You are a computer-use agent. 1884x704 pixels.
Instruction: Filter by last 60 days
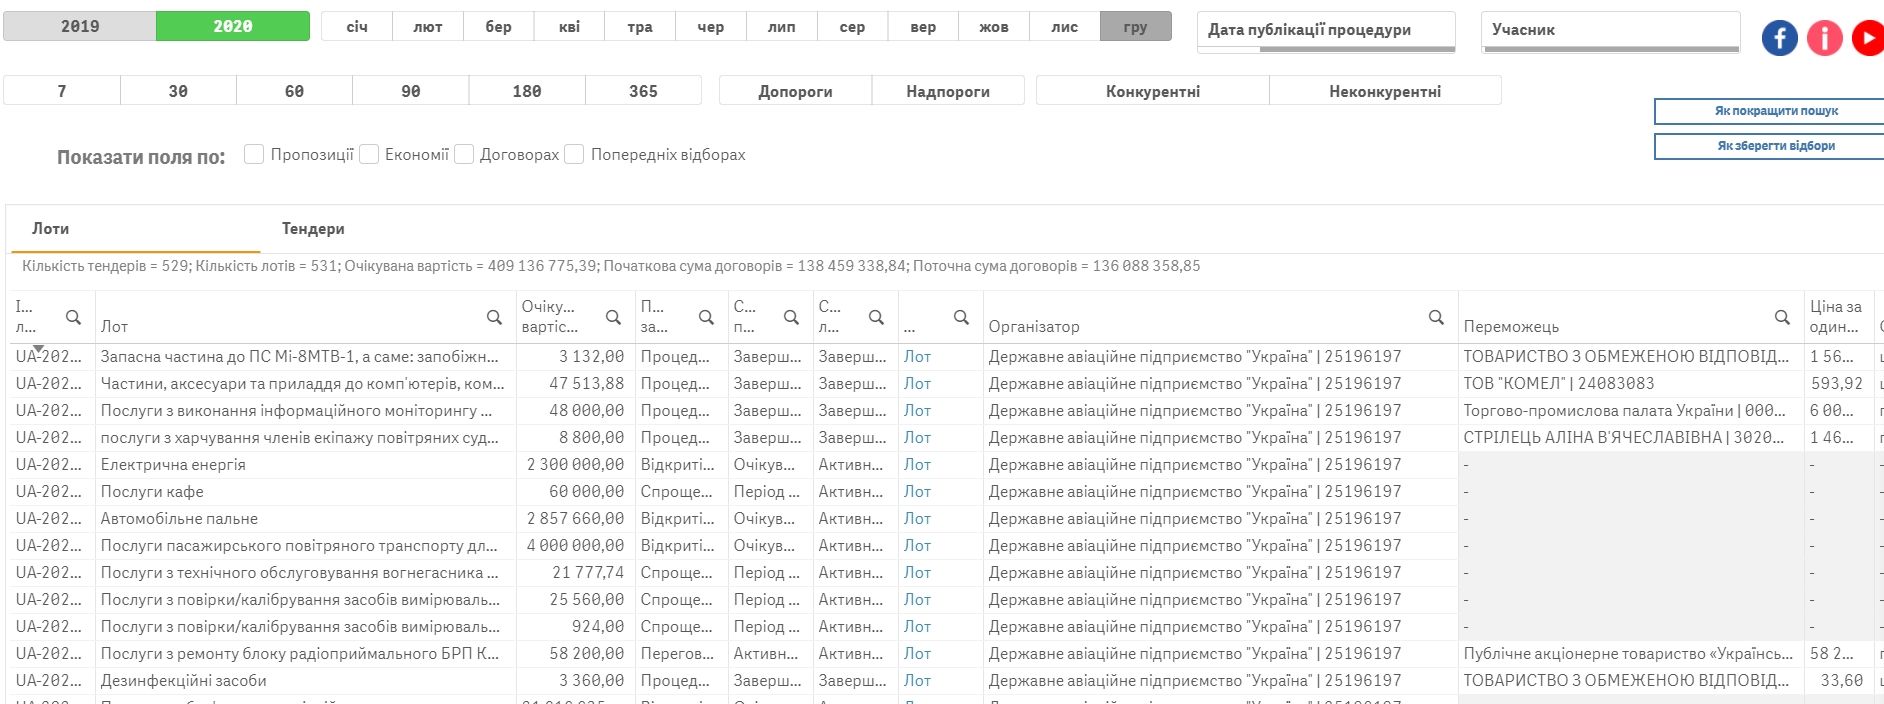click(294, 91)
